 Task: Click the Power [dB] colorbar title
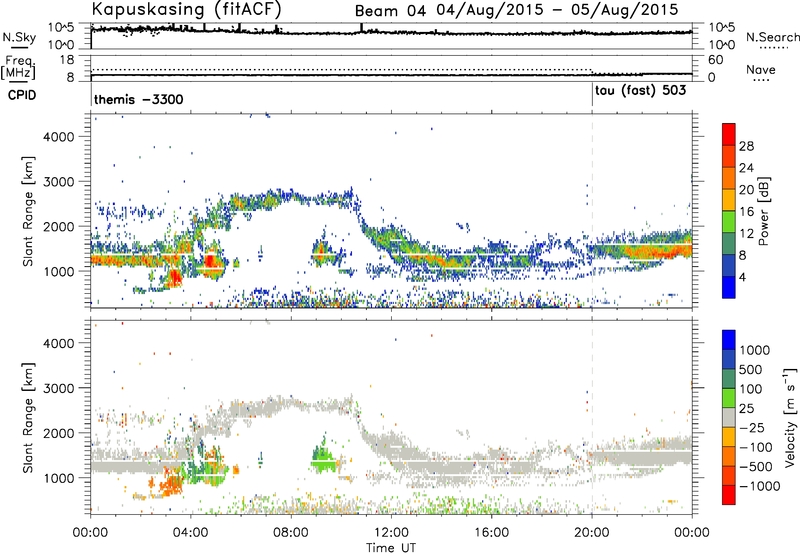click(x=764, y=211)
